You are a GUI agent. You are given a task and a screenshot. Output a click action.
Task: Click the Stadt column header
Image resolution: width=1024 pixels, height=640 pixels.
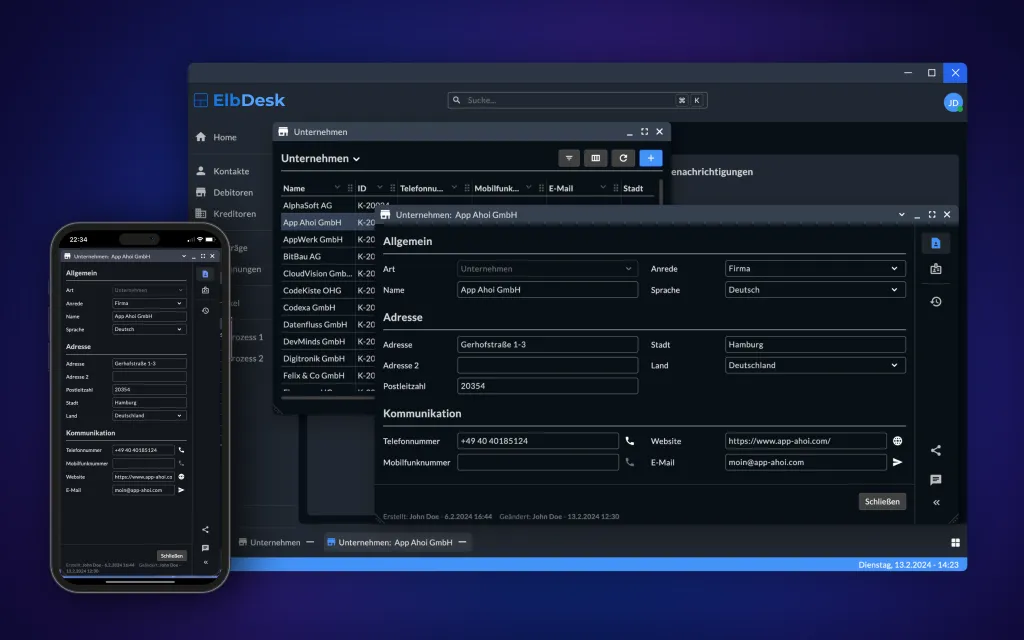tap(633, 188)
